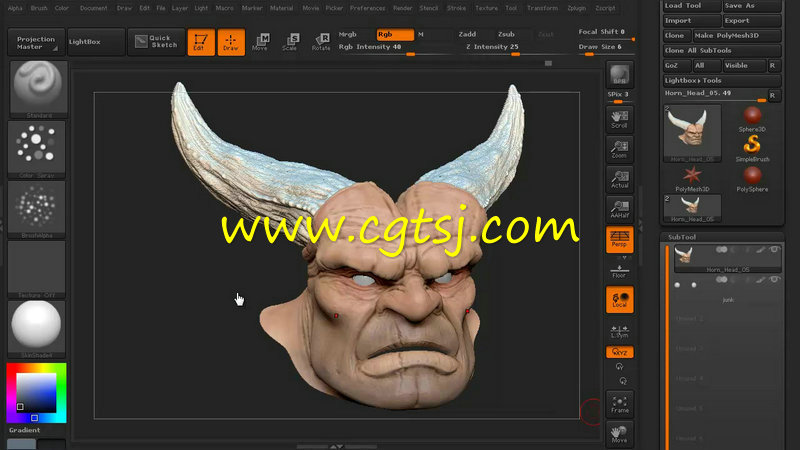Click the BPR render button
Image resolution: width=800 pixels, height=450 pixels.
coord(620,75)
